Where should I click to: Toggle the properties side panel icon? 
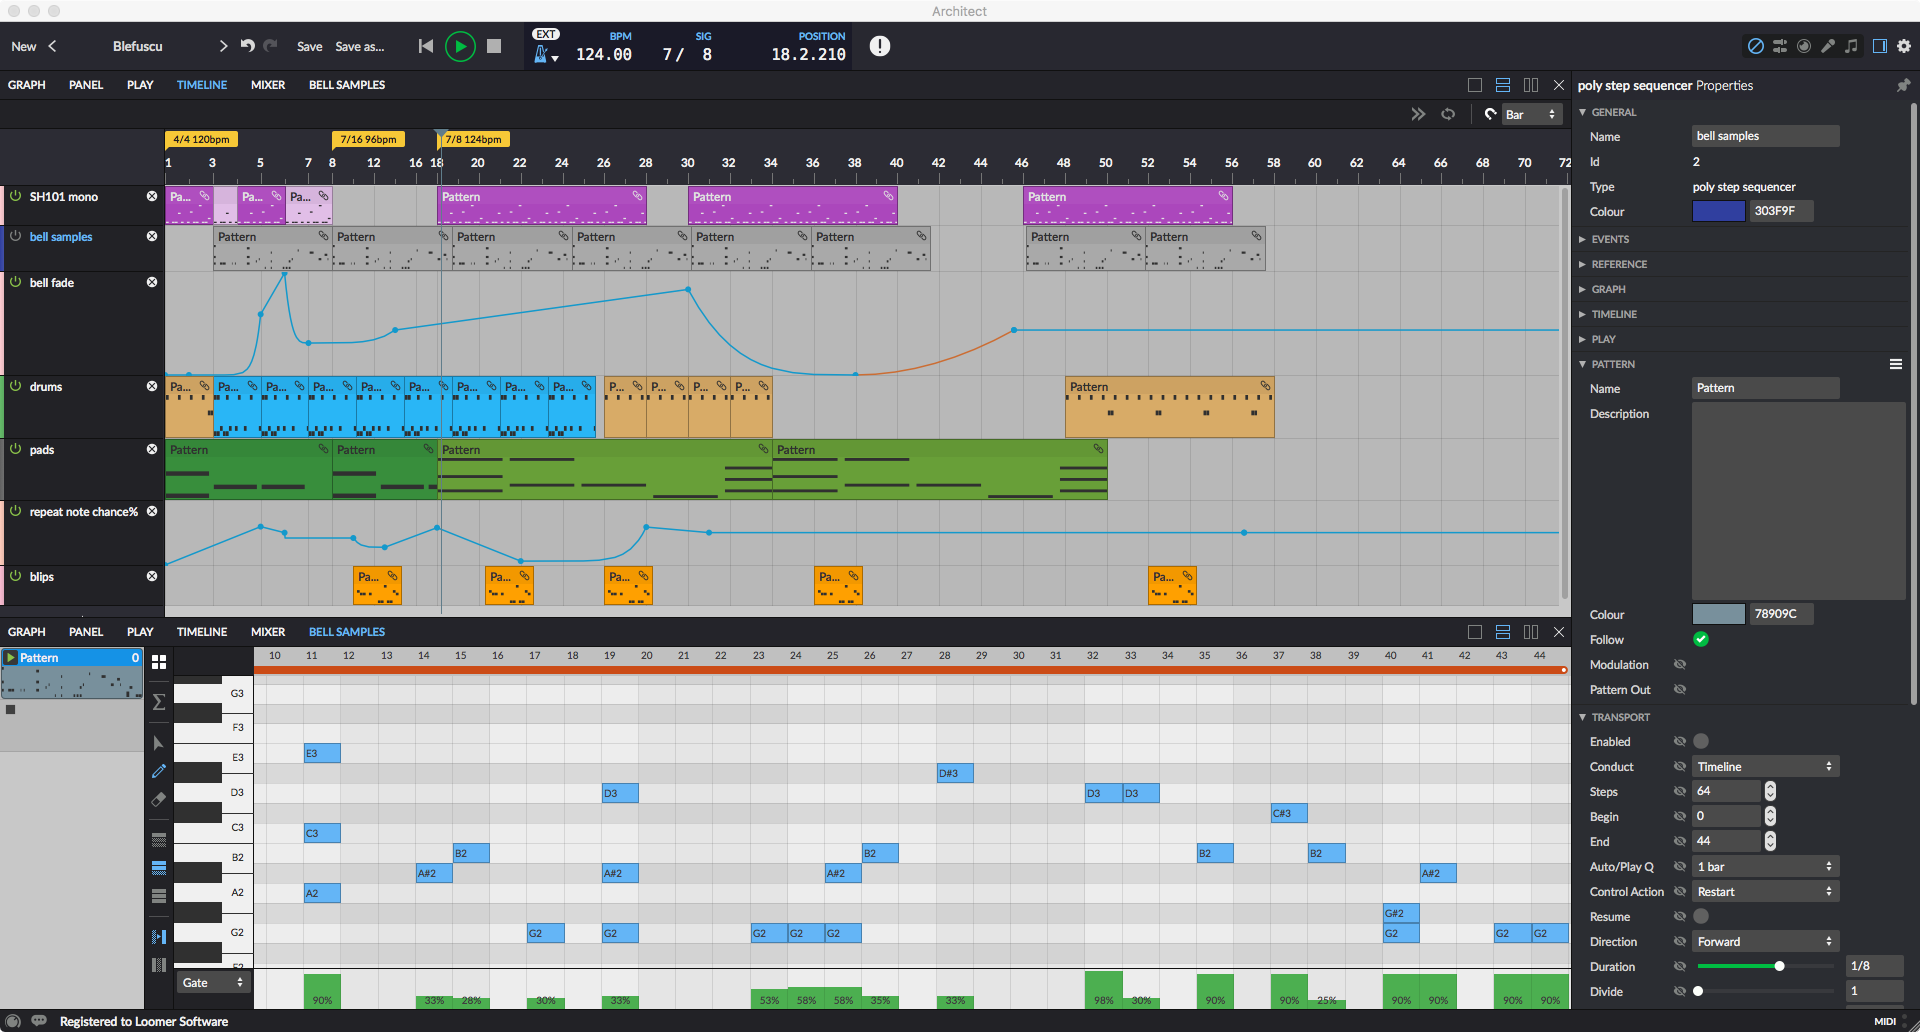click(x=1880, y=46)
